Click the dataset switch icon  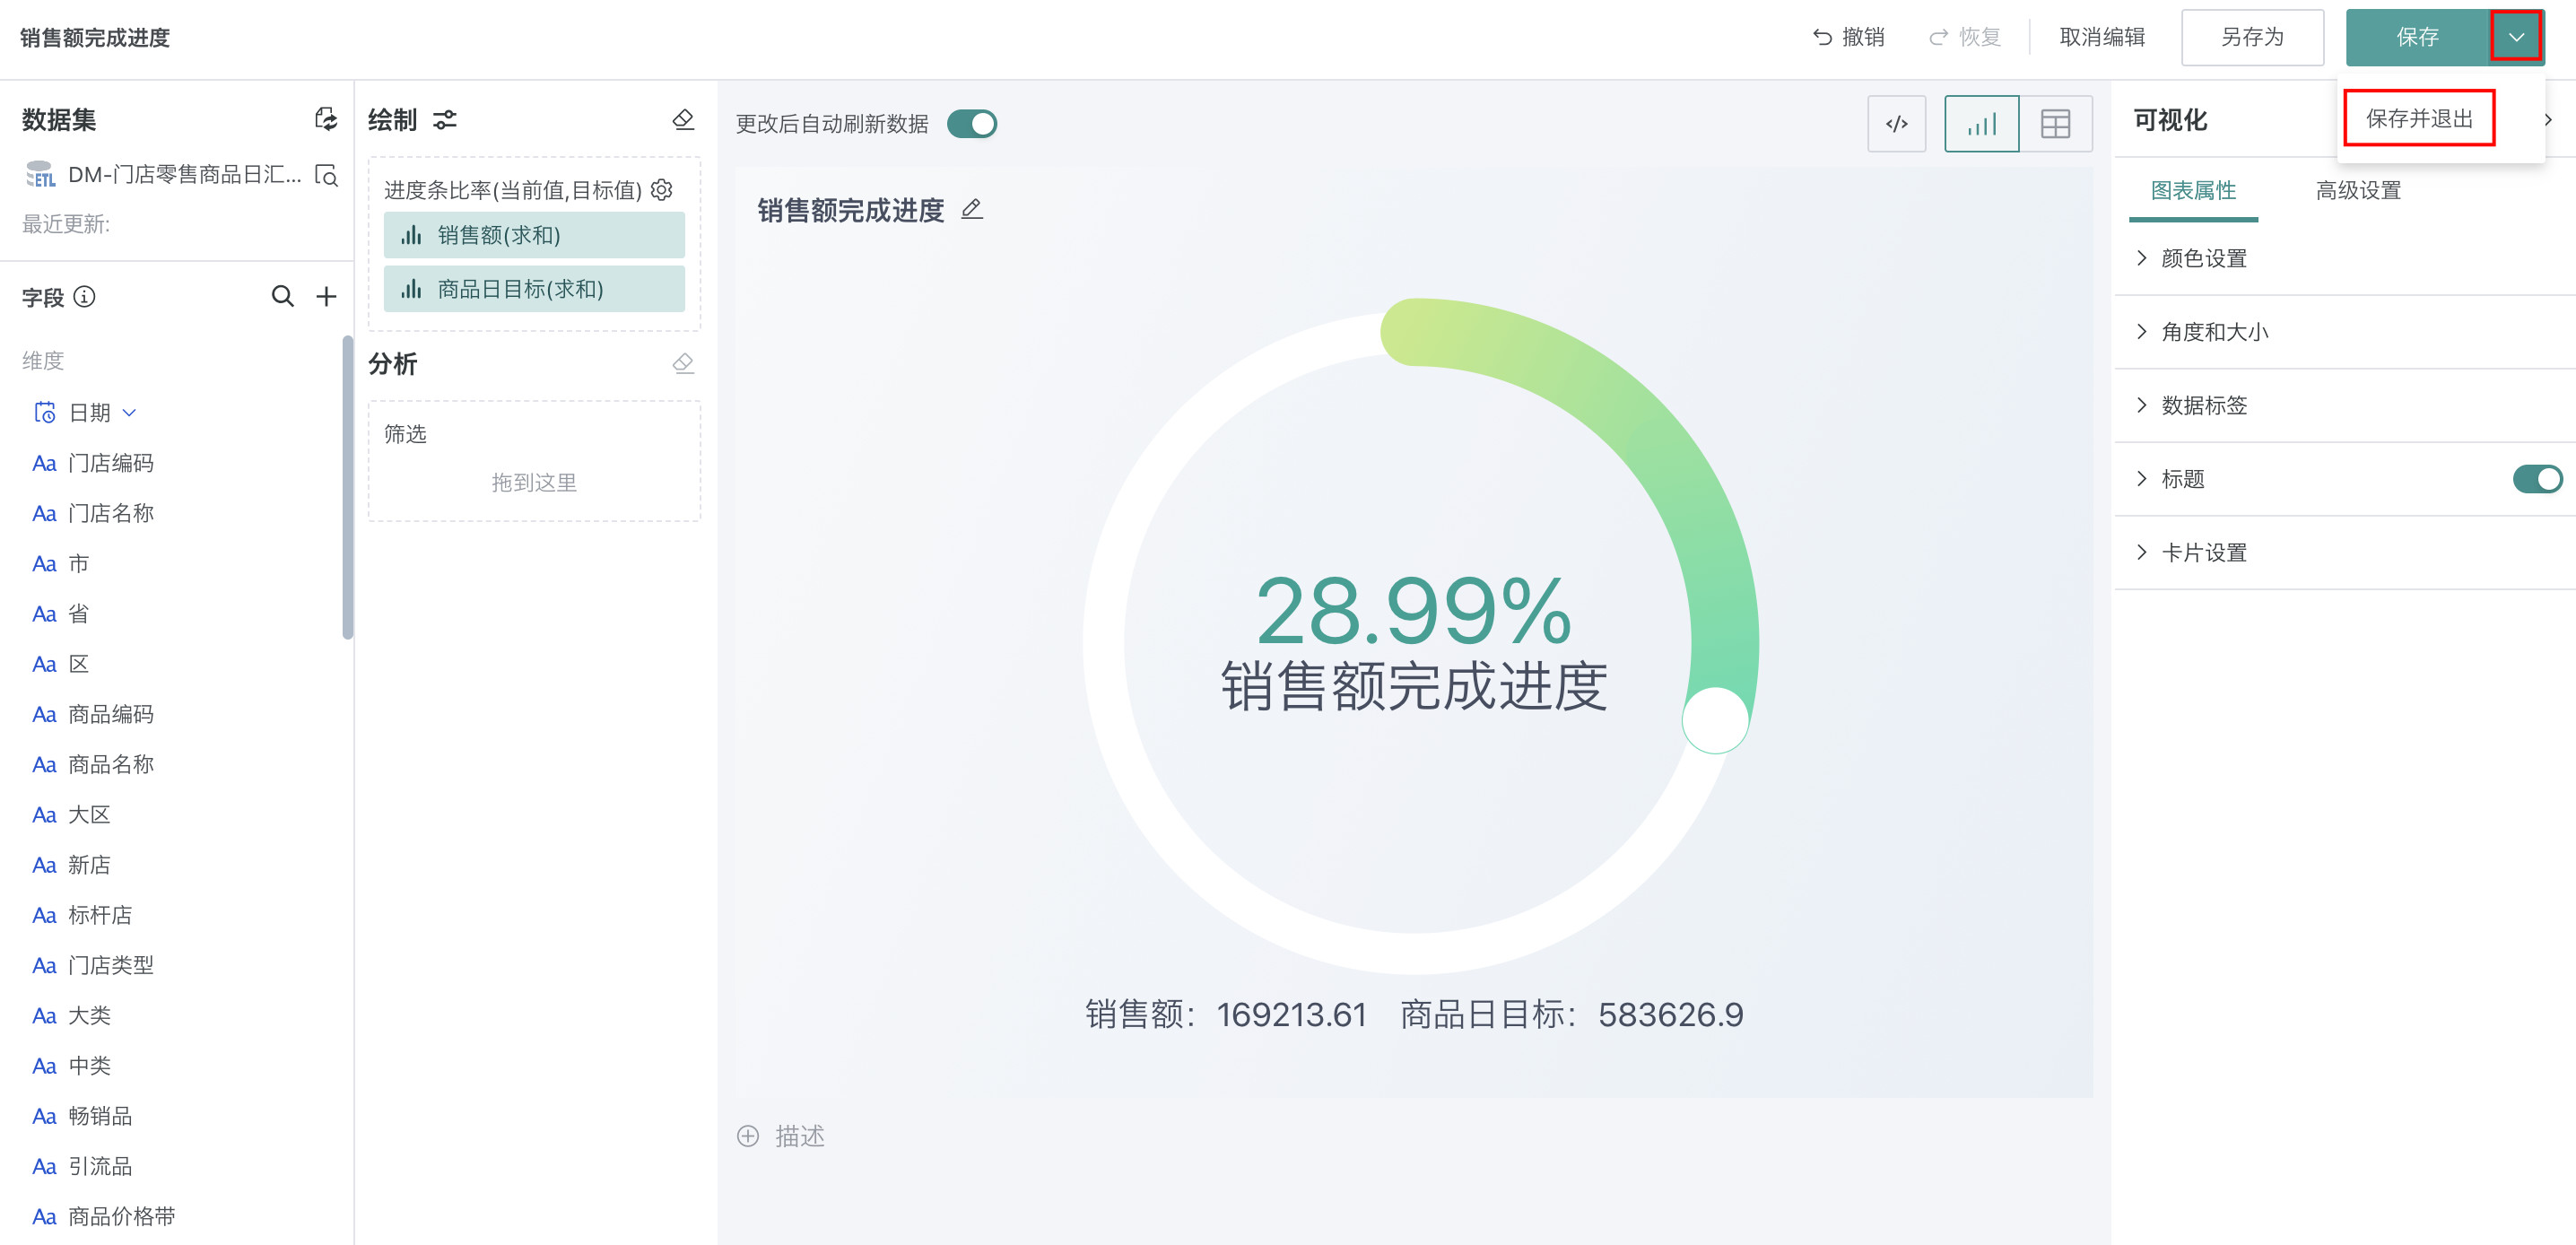326,119
